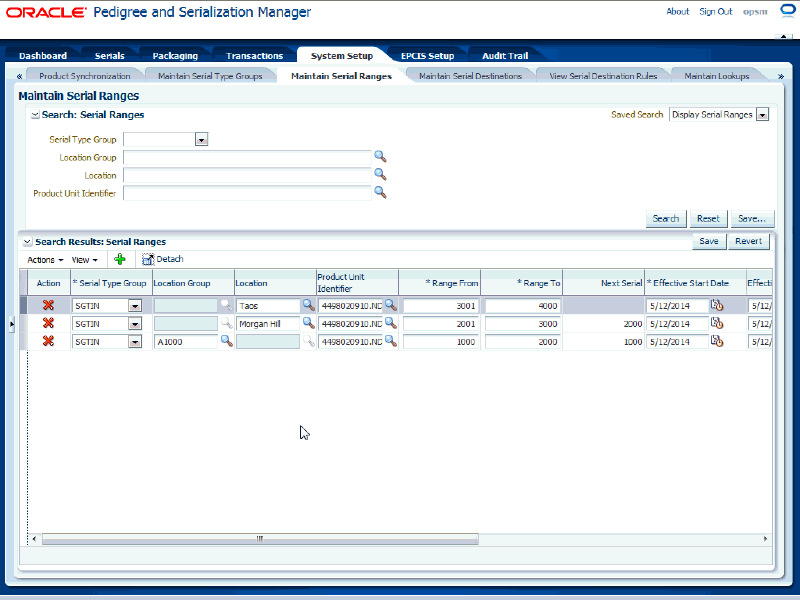This screenshot has height=600, width=800.
Task: Collapse the Search: Serial Ranges section
Action: 35,115
